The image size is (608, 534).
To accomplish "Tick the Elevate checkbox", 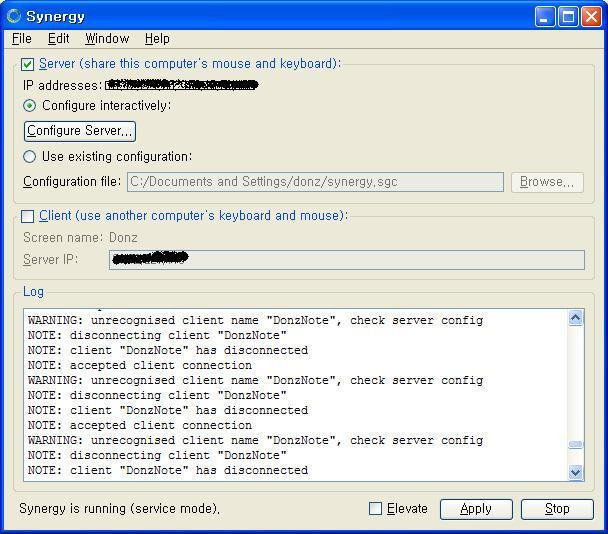I will pos(375,508).
